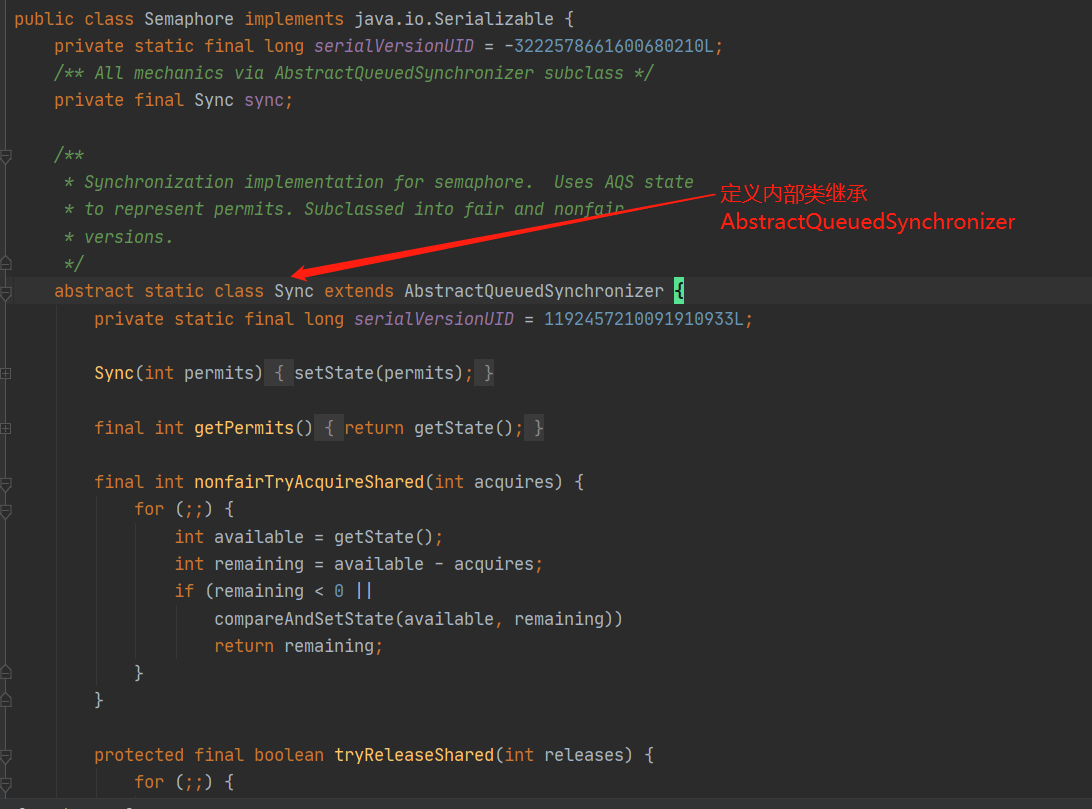Click fold end marker of nonfairTryAcquireShared for loop
The height and width of the screenshot is (809, 1092).
pyautogui.click(x=6, y=673)
